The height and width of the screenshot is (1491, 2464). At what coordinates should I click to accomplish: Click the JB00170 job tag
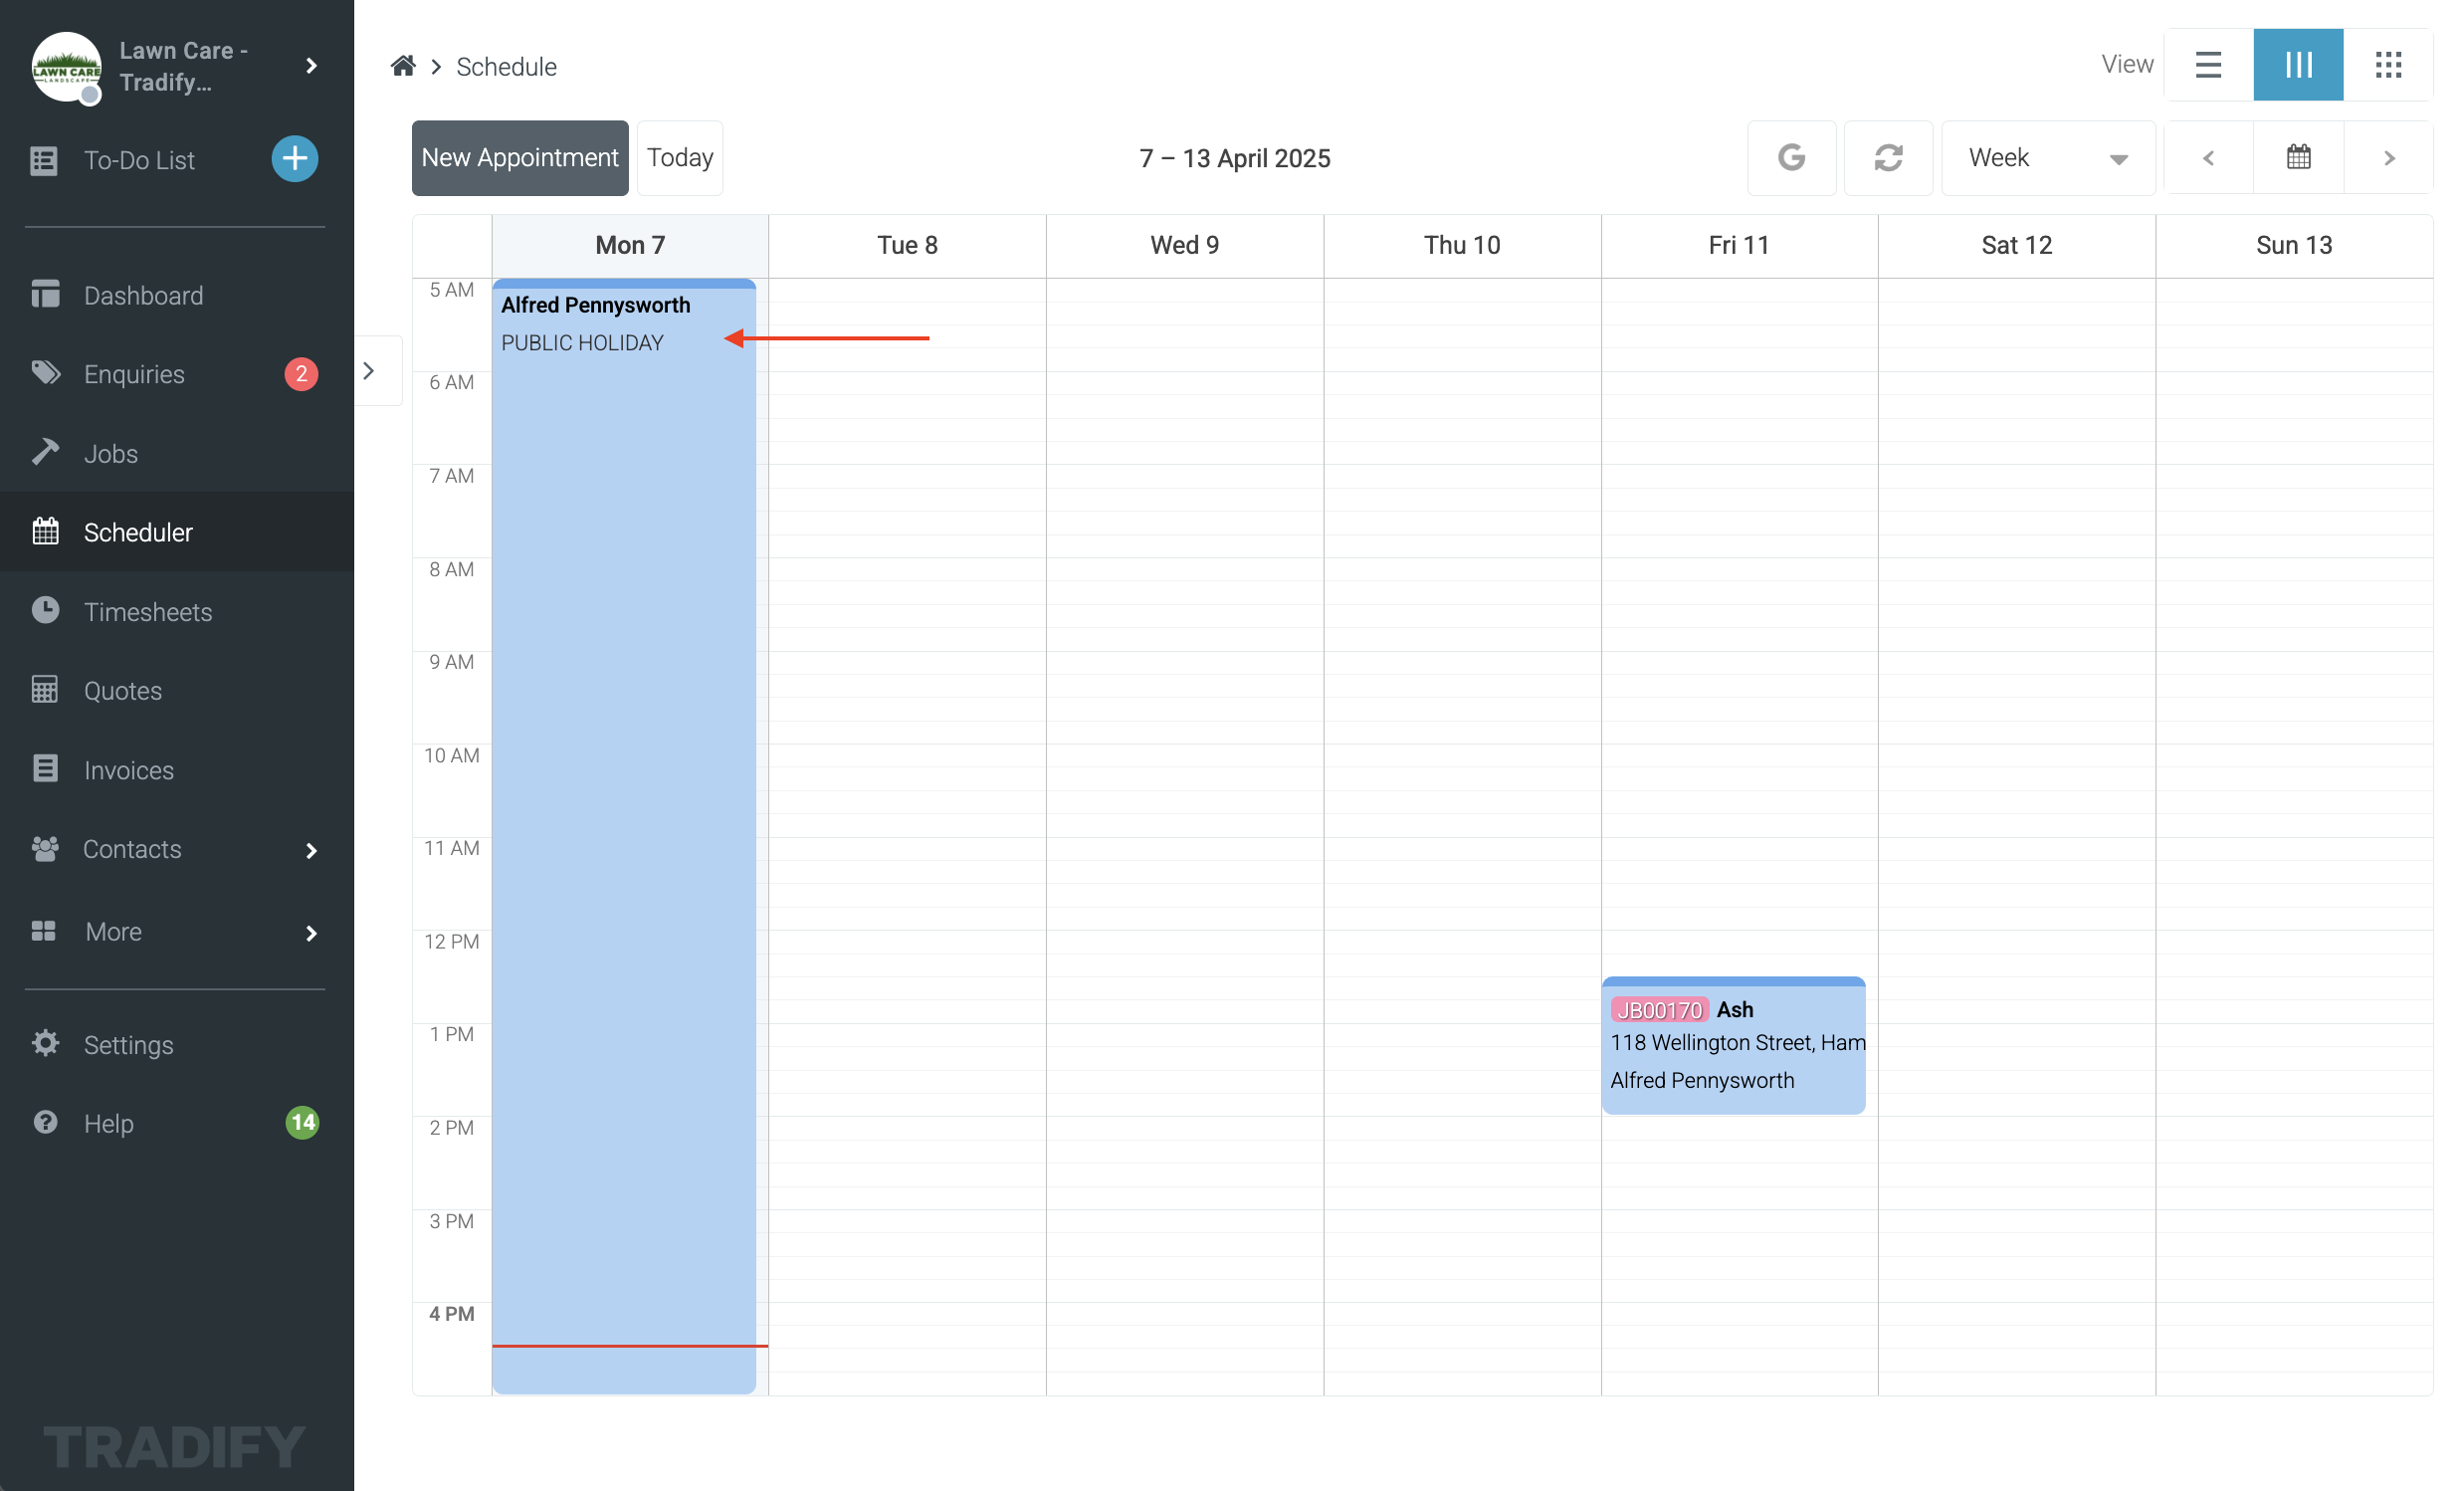(1659, 1010)
